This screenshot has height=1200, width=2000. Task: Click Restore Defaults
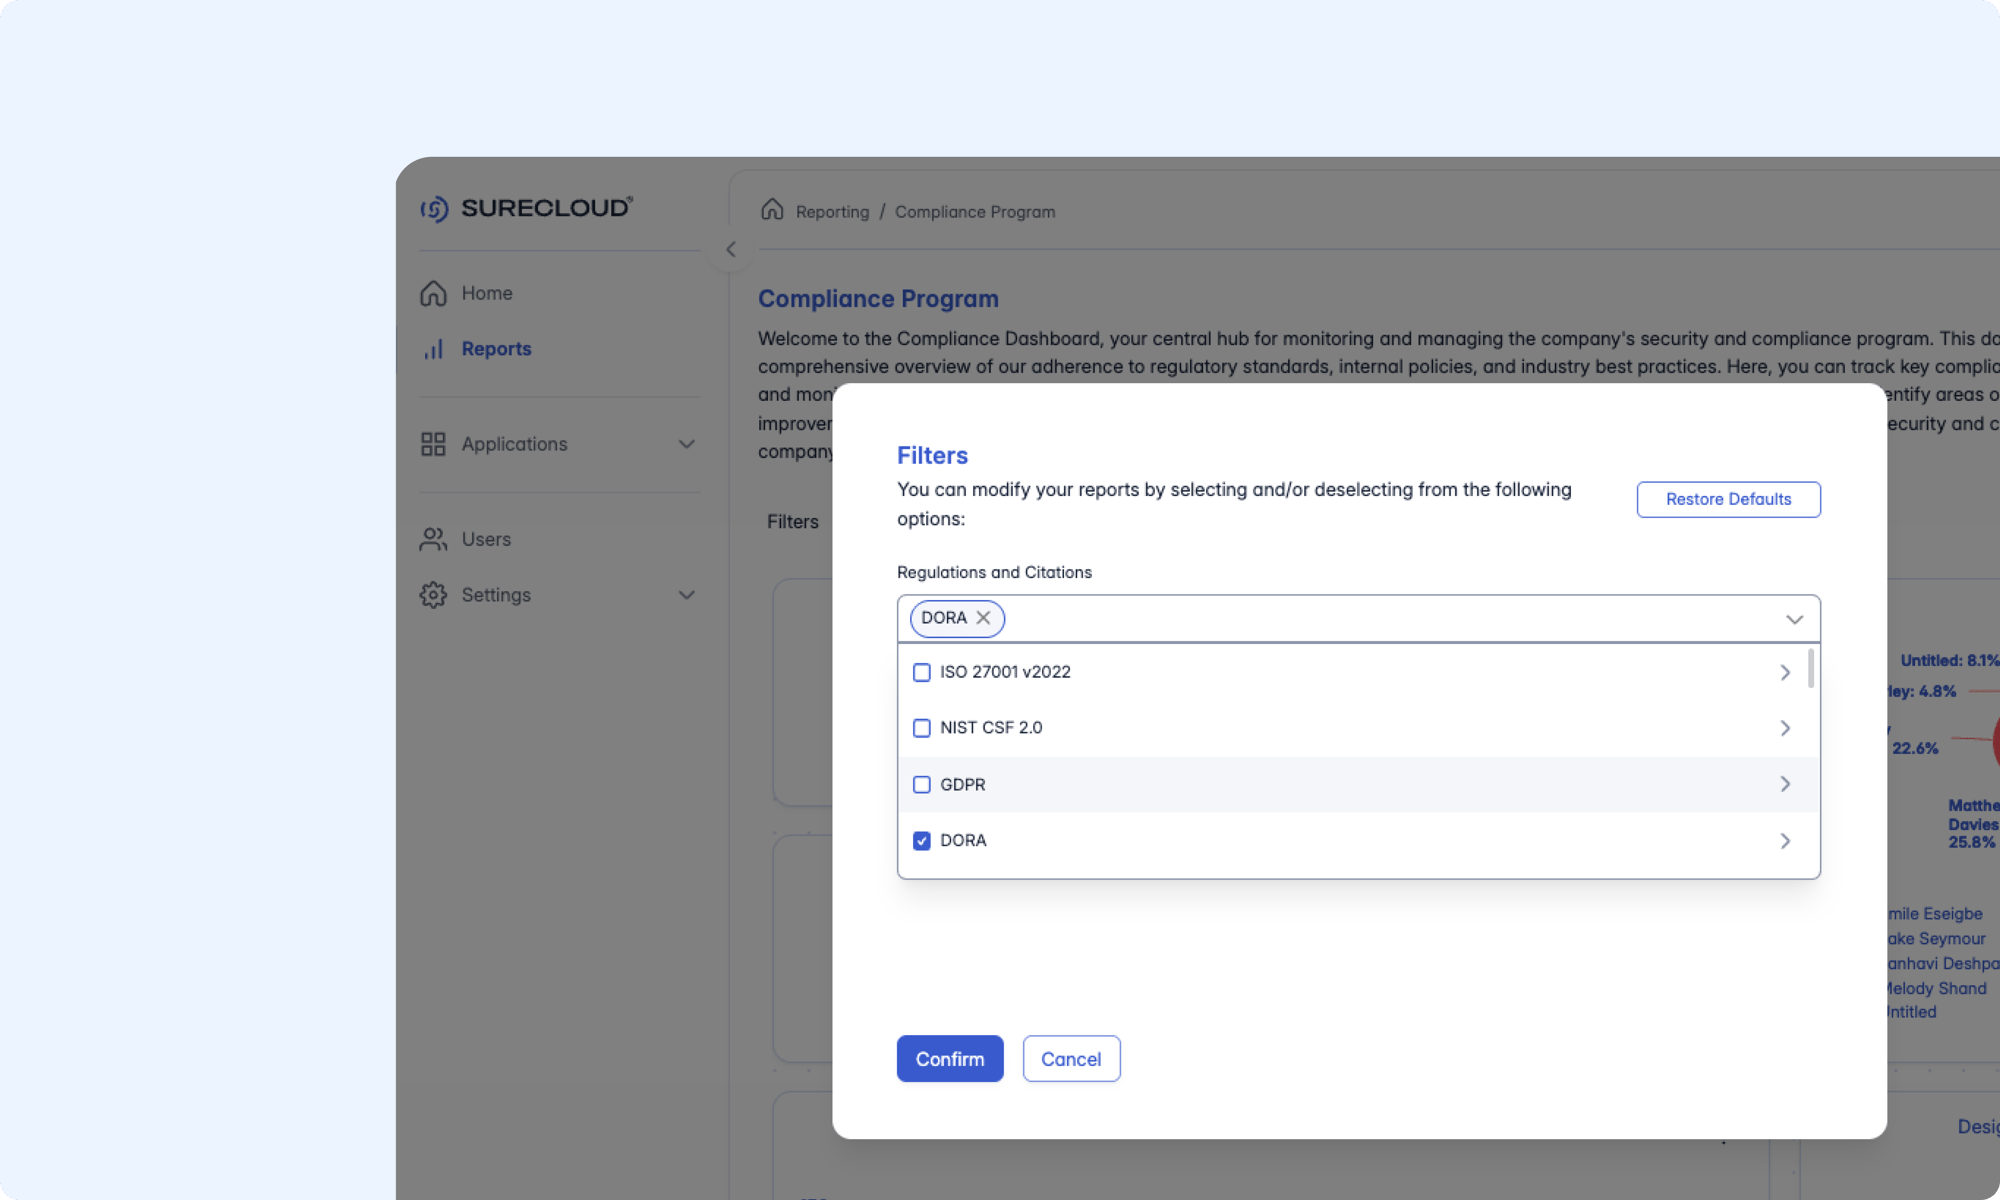pos(1728,499)
